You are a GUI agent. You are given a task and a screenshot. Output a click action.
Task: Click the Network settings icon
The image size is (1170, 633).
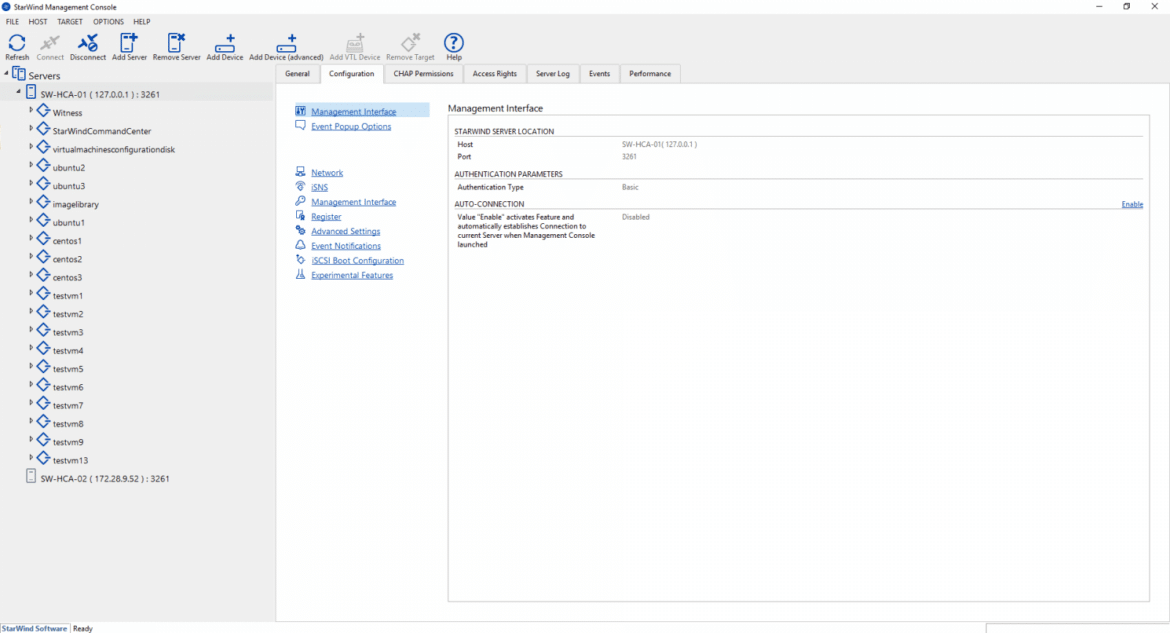click(x=300, y=172)
